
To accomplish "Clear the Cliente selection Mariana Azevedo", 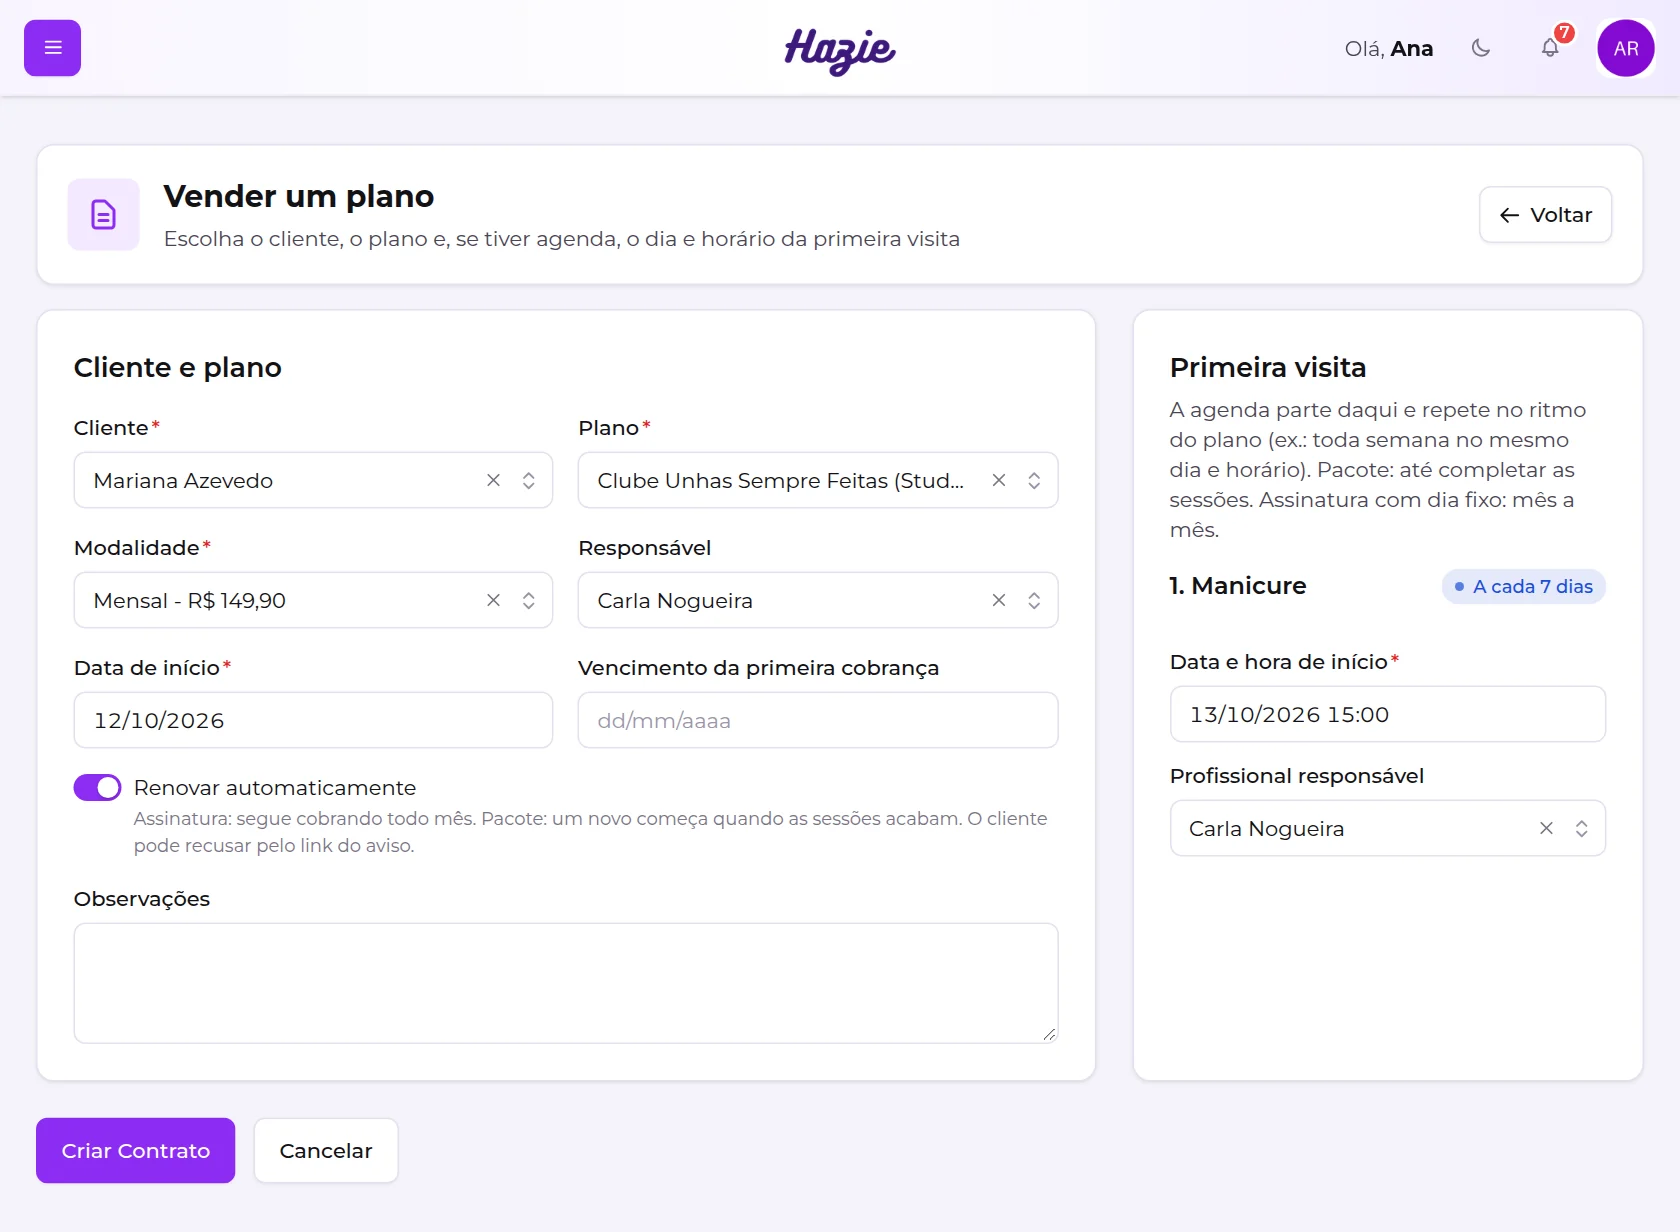I will click(493, 480).
